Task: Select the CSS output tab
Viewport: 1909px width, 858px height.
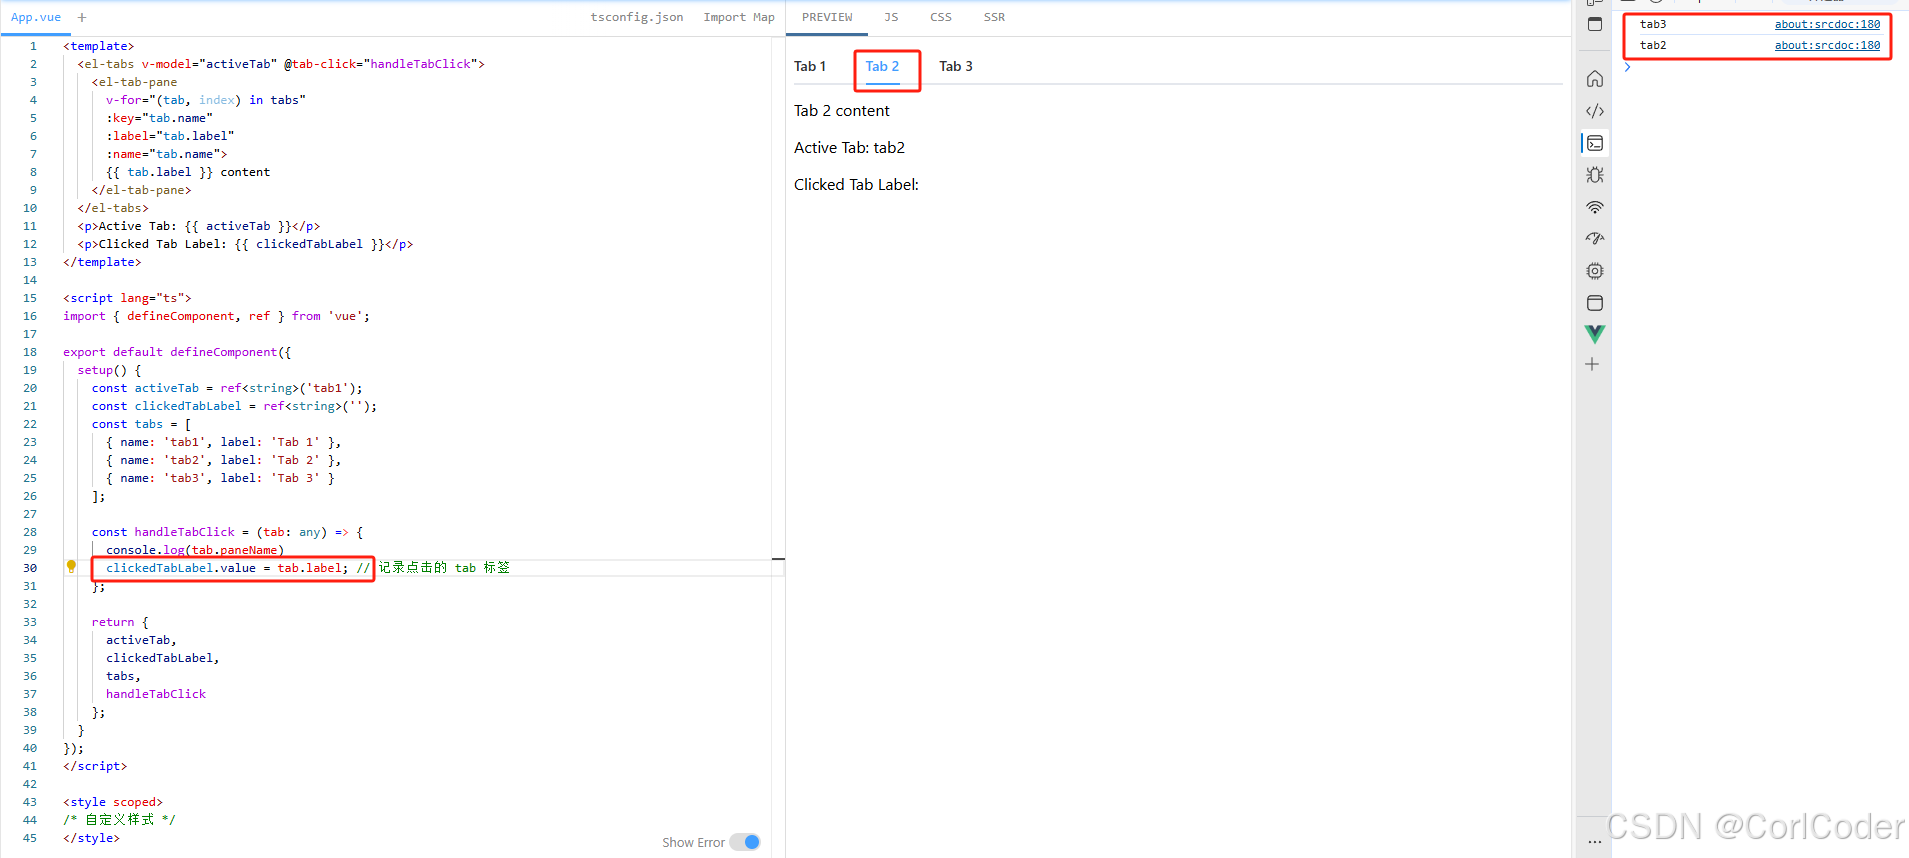Action: pos(941,17)
